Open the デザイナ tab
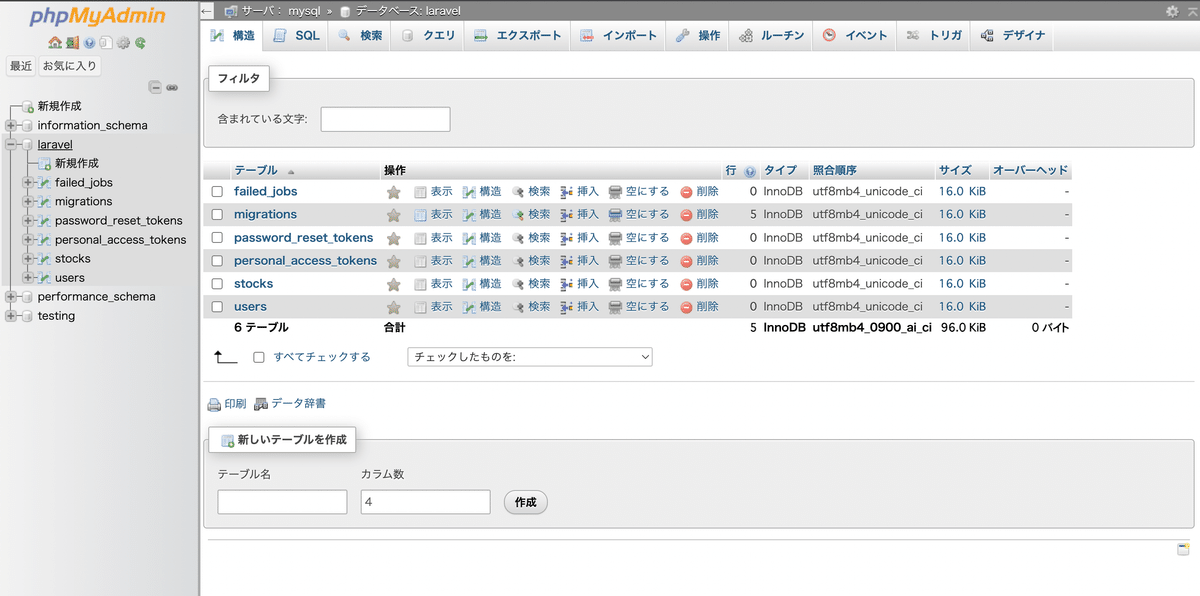 pos(1013,36)
